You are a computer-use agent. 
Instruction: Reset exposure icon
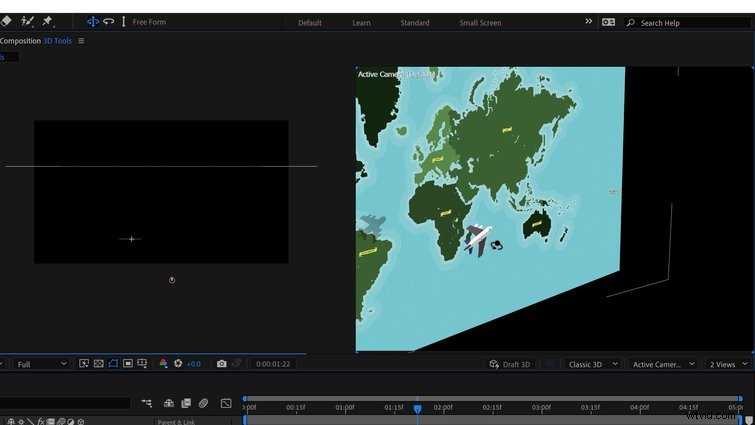tap(178, 363)
